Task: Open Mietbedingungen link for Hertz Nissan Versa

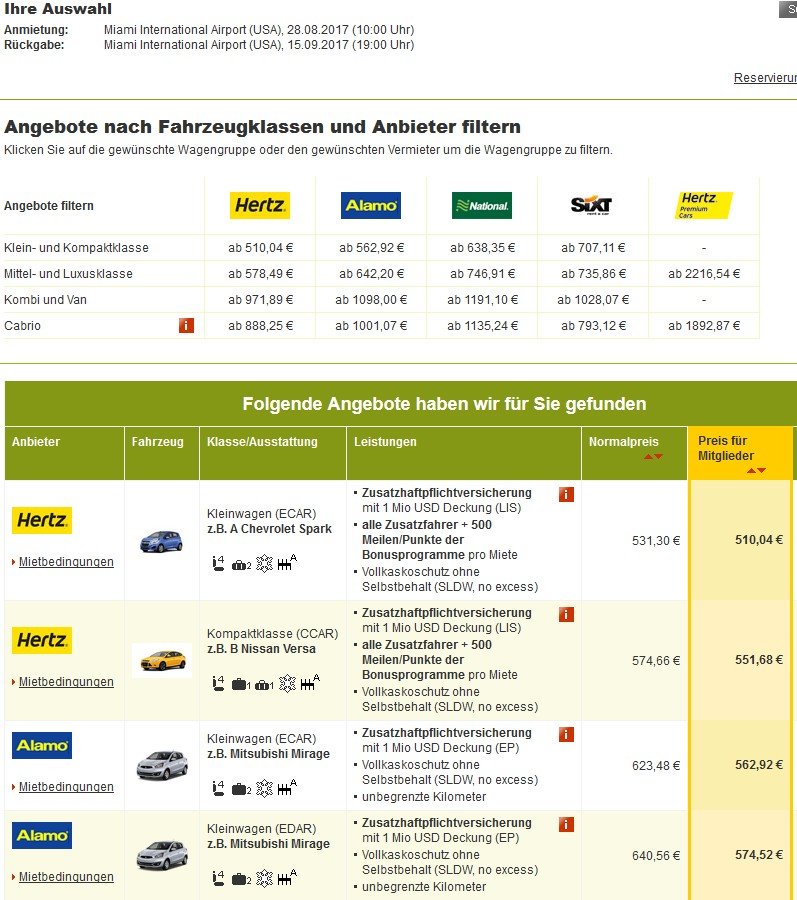Action: coord(66,682)
